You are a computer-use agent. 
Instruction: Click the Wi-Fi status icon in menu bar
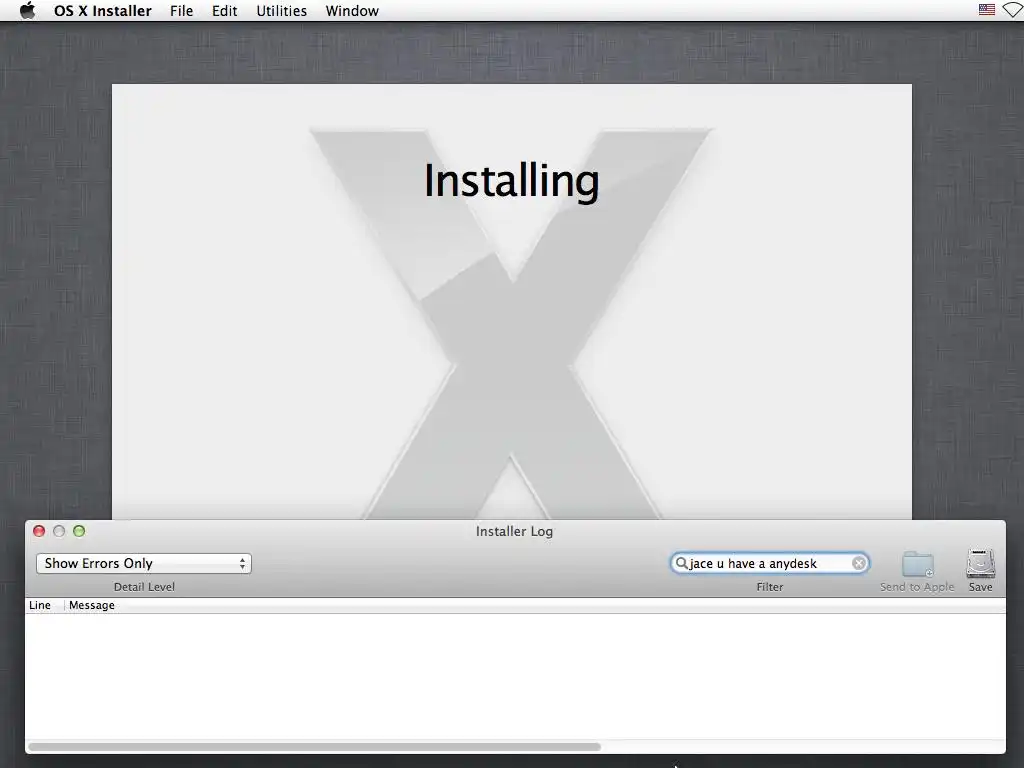coord(1014,10)
